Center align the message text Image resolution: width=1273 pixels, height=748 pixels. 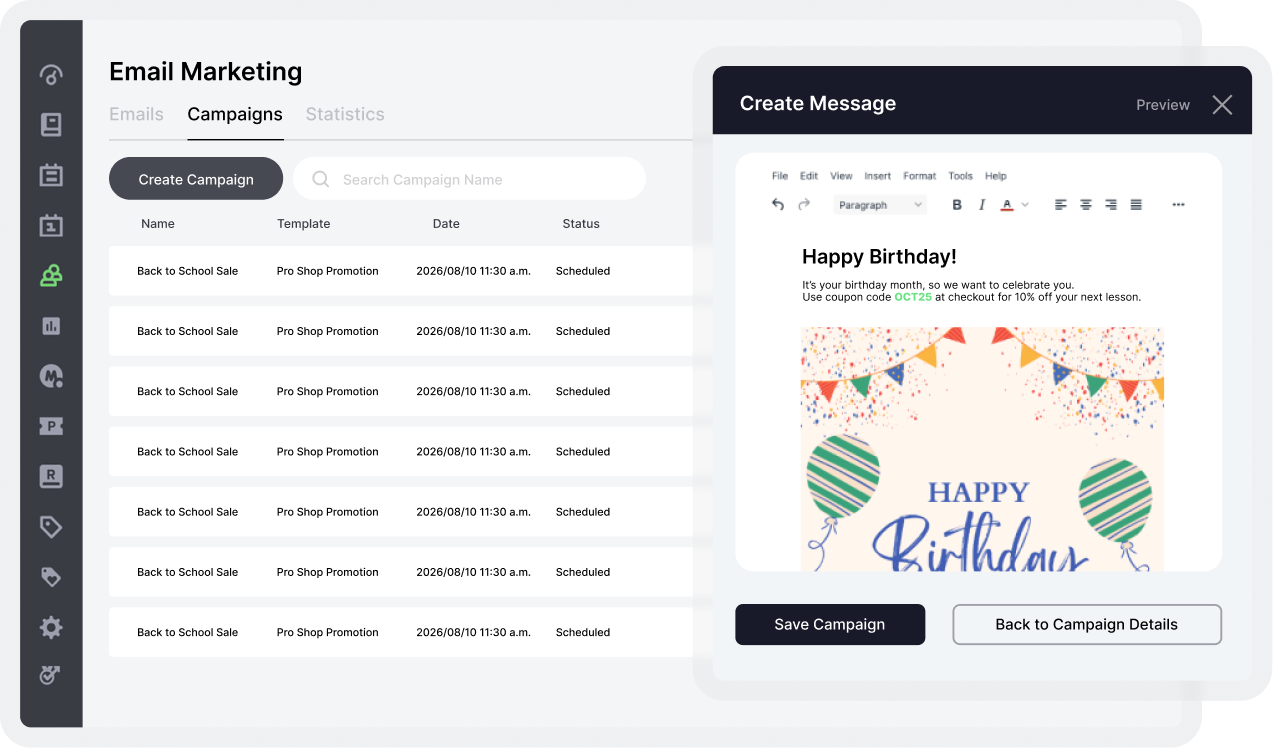[x=1086, y=205]
